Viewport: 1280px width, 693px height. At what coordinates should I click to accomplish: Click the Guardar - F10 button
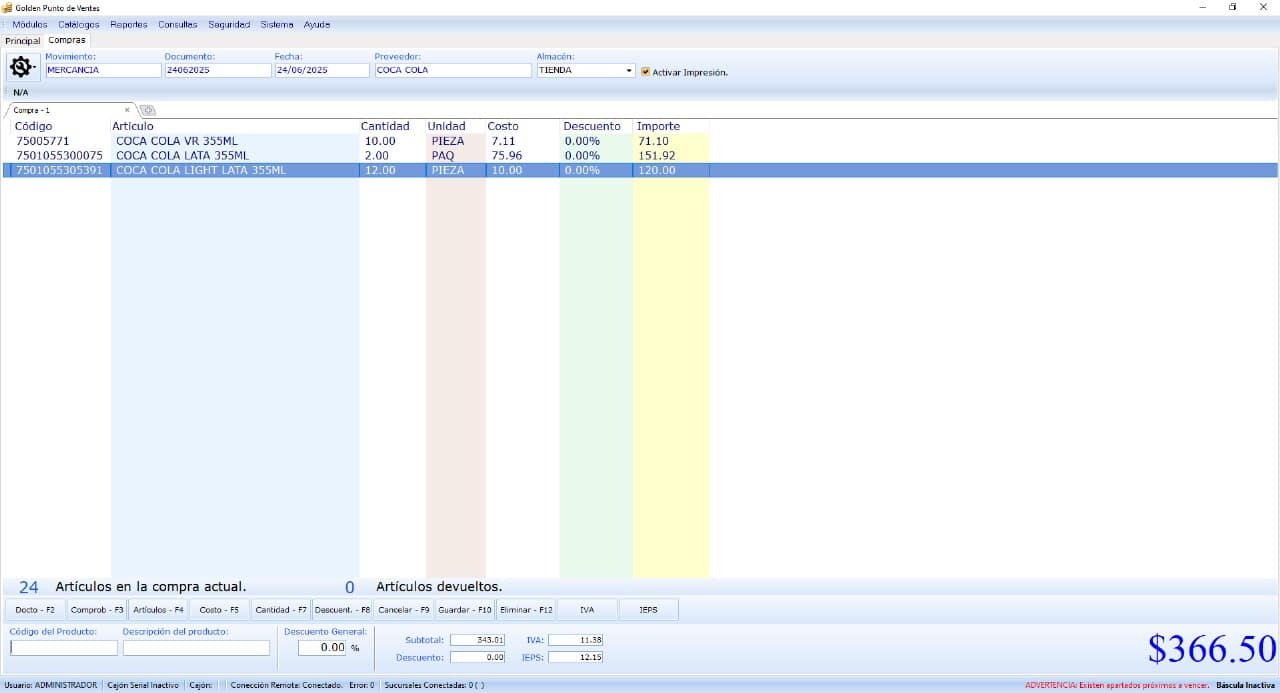pos(465,609)
